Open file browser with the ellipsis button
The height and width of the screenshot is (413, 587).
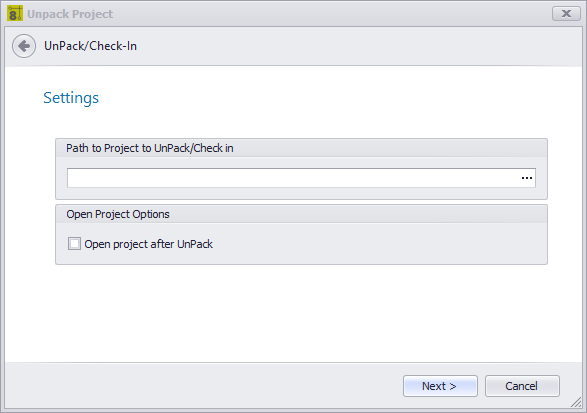[527, 178]
